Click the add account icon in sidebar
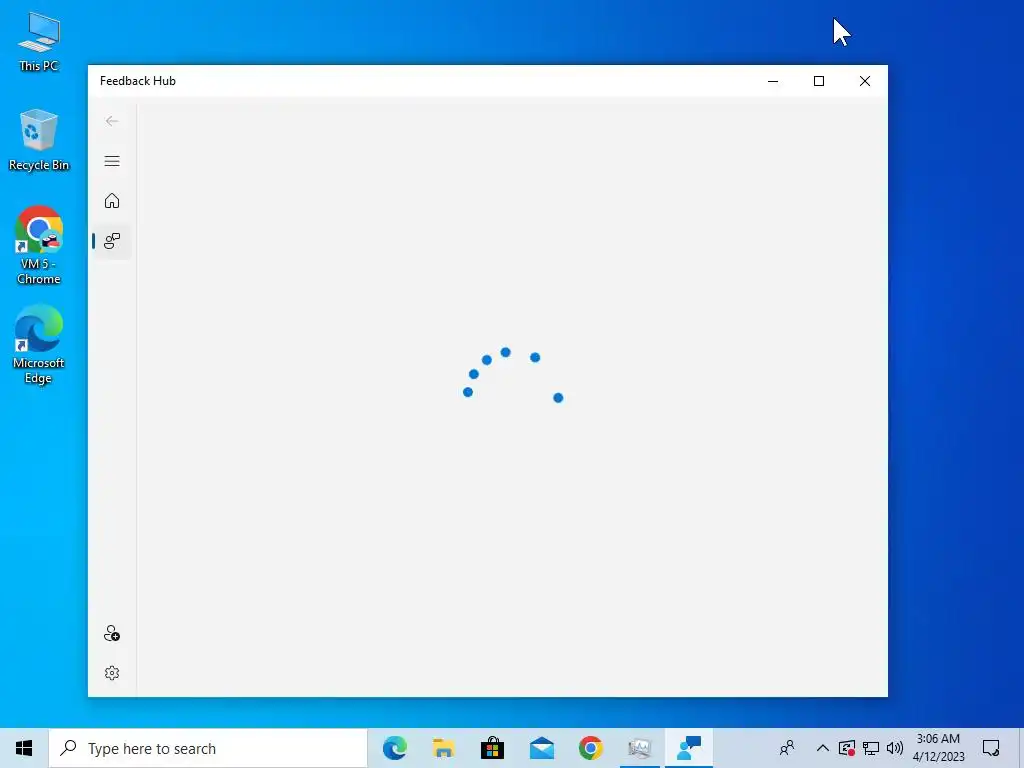1024x768 pixels. point(112,633)
